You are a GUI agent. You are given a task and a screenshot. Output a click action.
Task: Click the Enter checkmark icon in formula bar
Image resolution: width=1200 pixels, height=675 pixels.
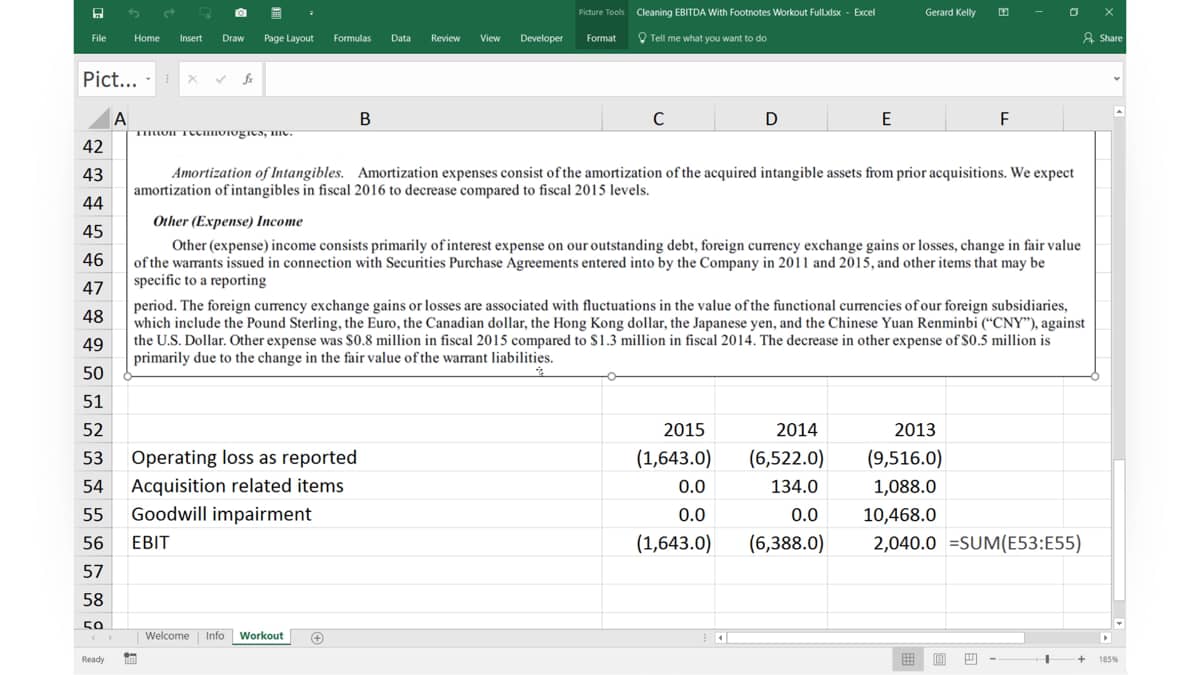click(x=220, y=79)
